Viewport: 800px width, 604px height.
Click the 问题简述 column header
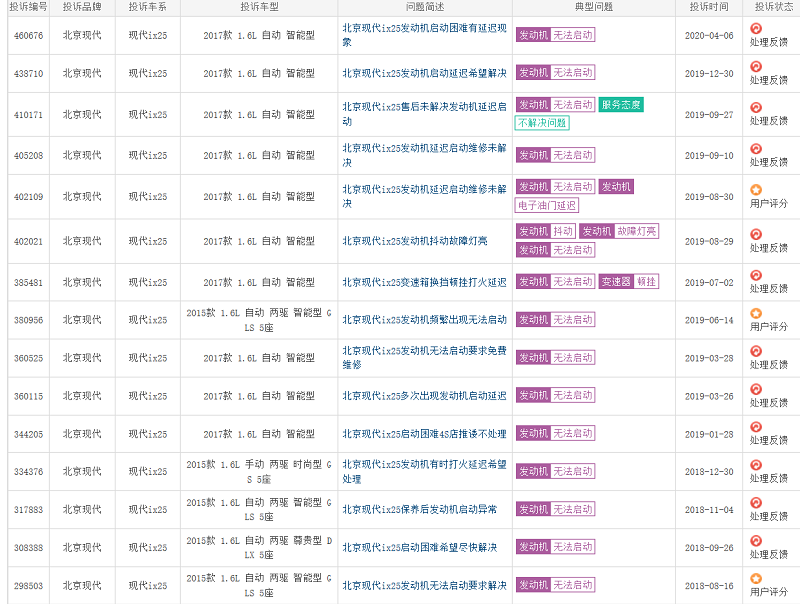click(x=425, y=7)
